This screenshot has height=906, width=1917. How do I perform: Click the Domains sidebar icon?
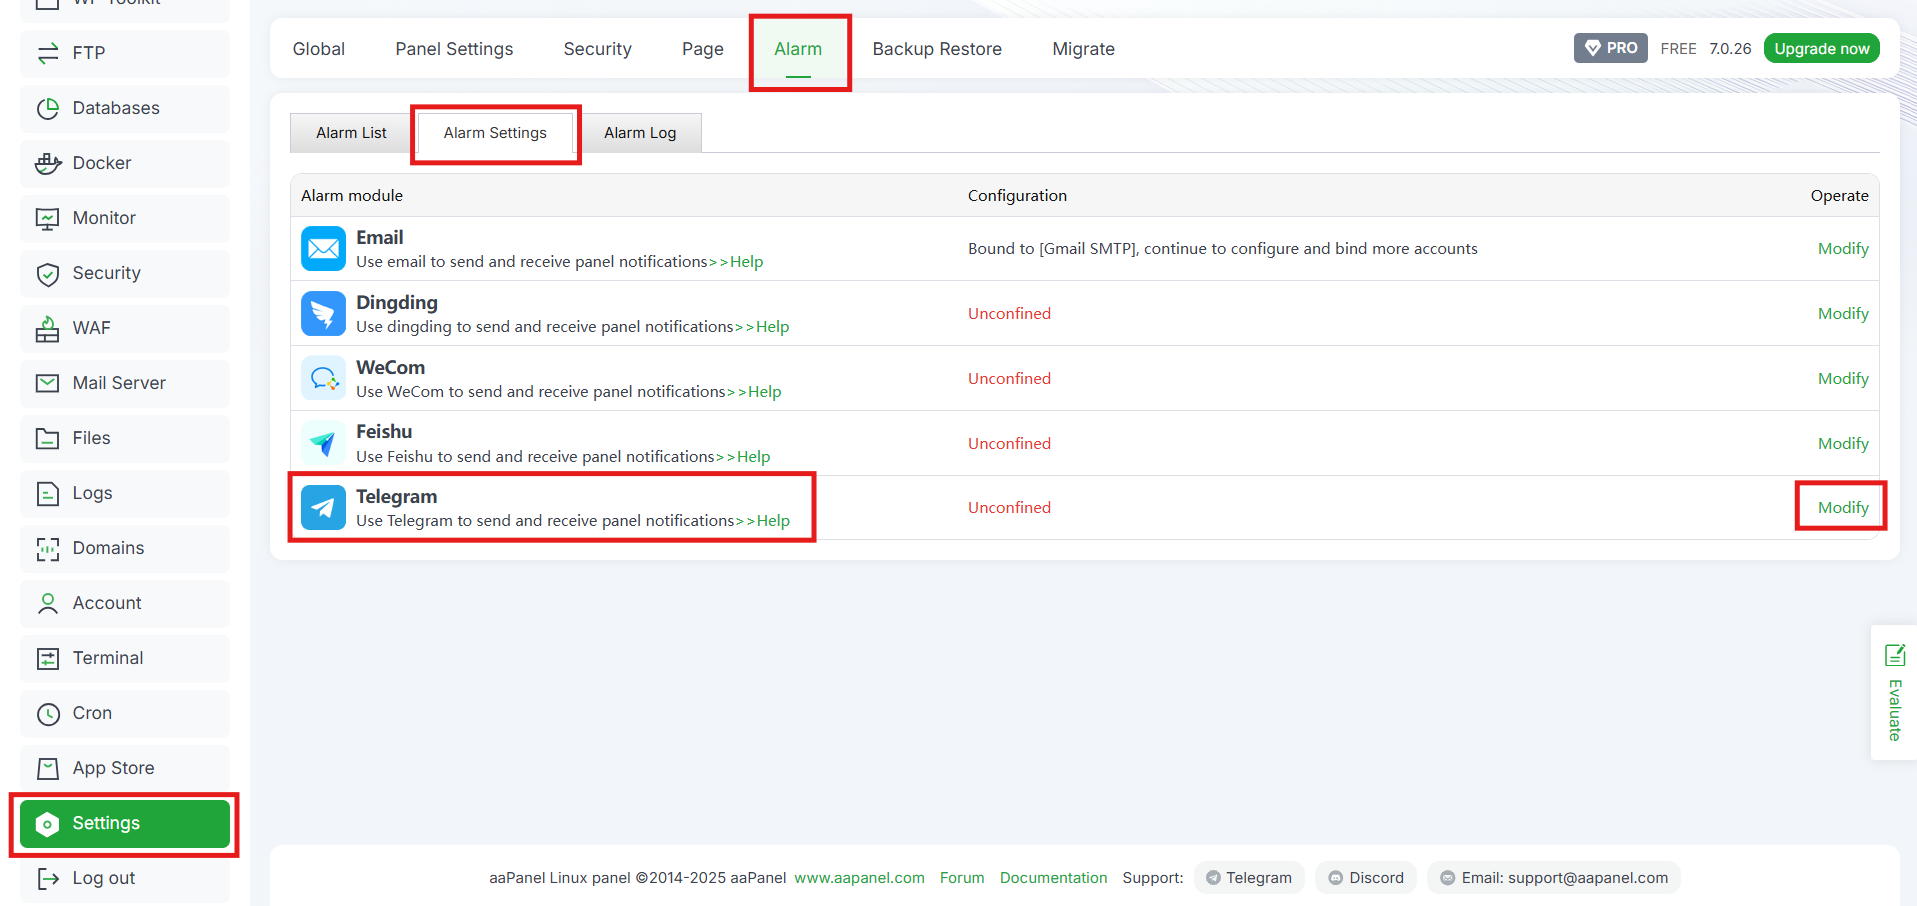click(47, 548)
